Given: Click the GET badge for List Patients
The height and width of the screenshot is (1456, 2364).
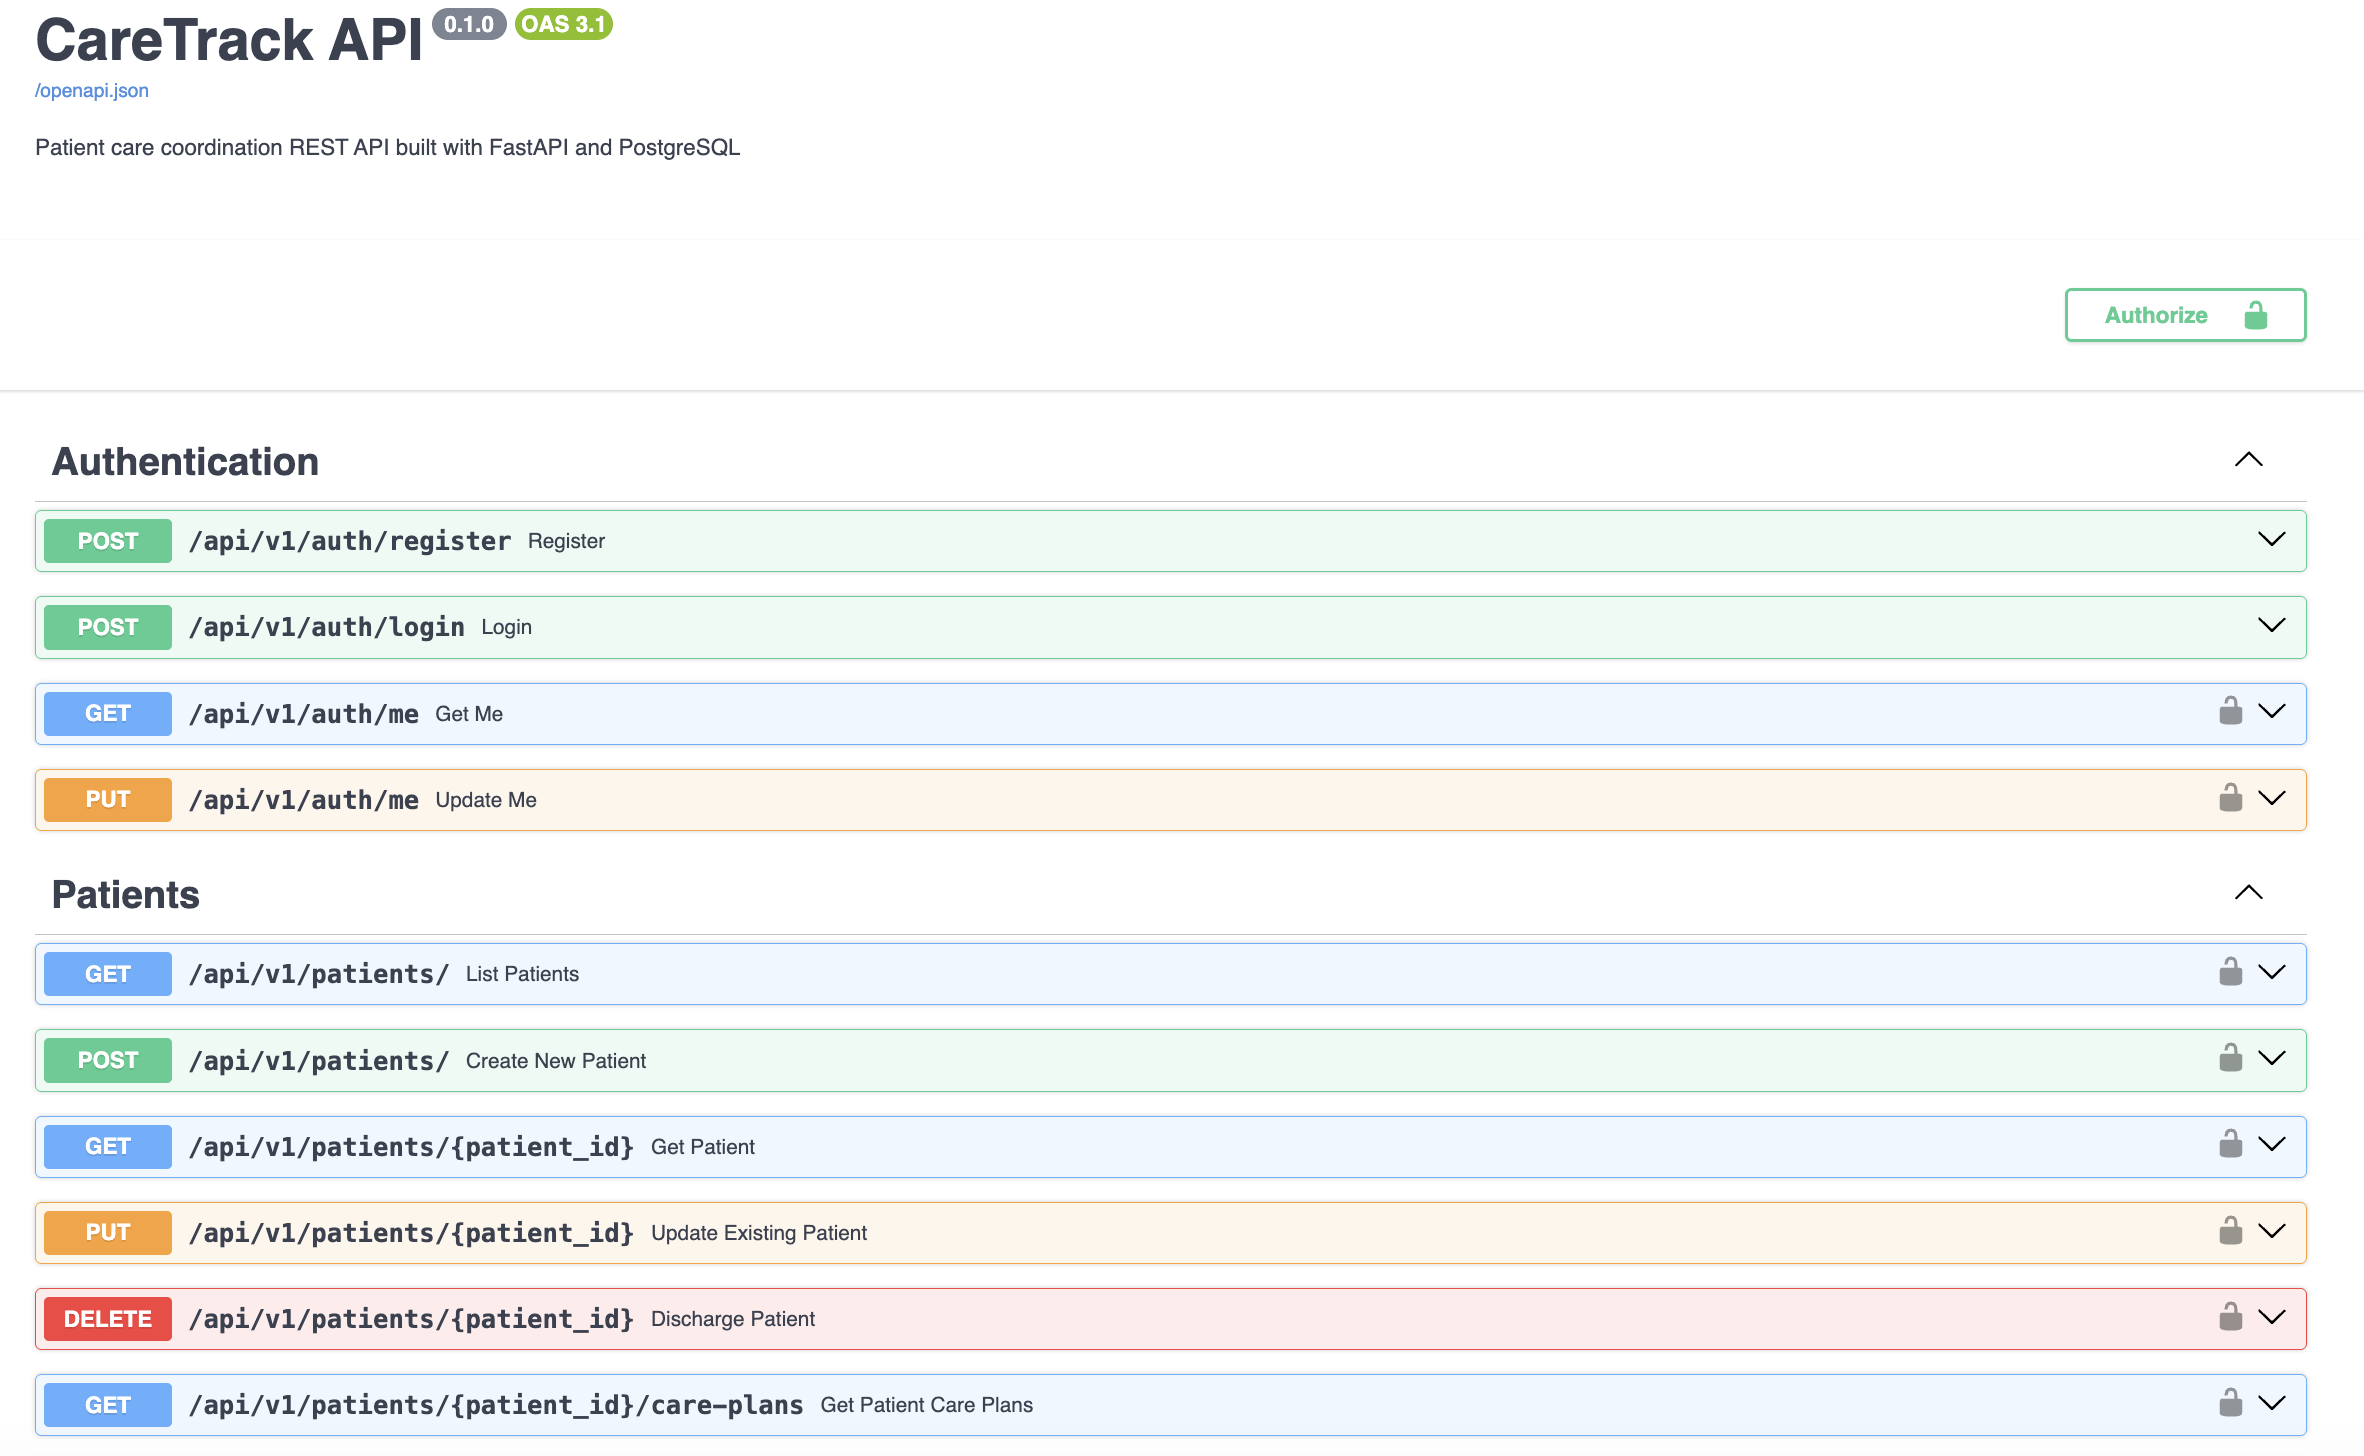Looking at the screenshot, I should pyautogui.click(x=108, y=974).
